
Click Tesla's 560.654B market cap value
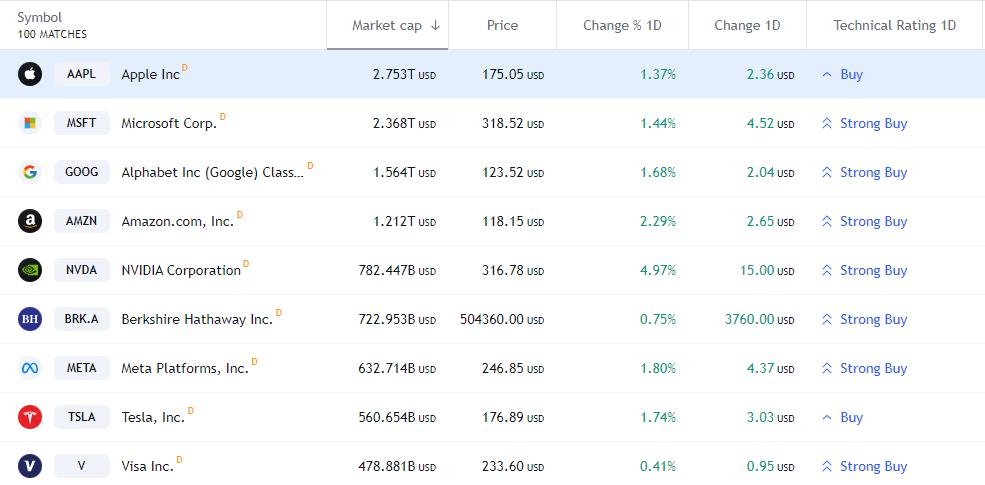(x=397, y=418)
